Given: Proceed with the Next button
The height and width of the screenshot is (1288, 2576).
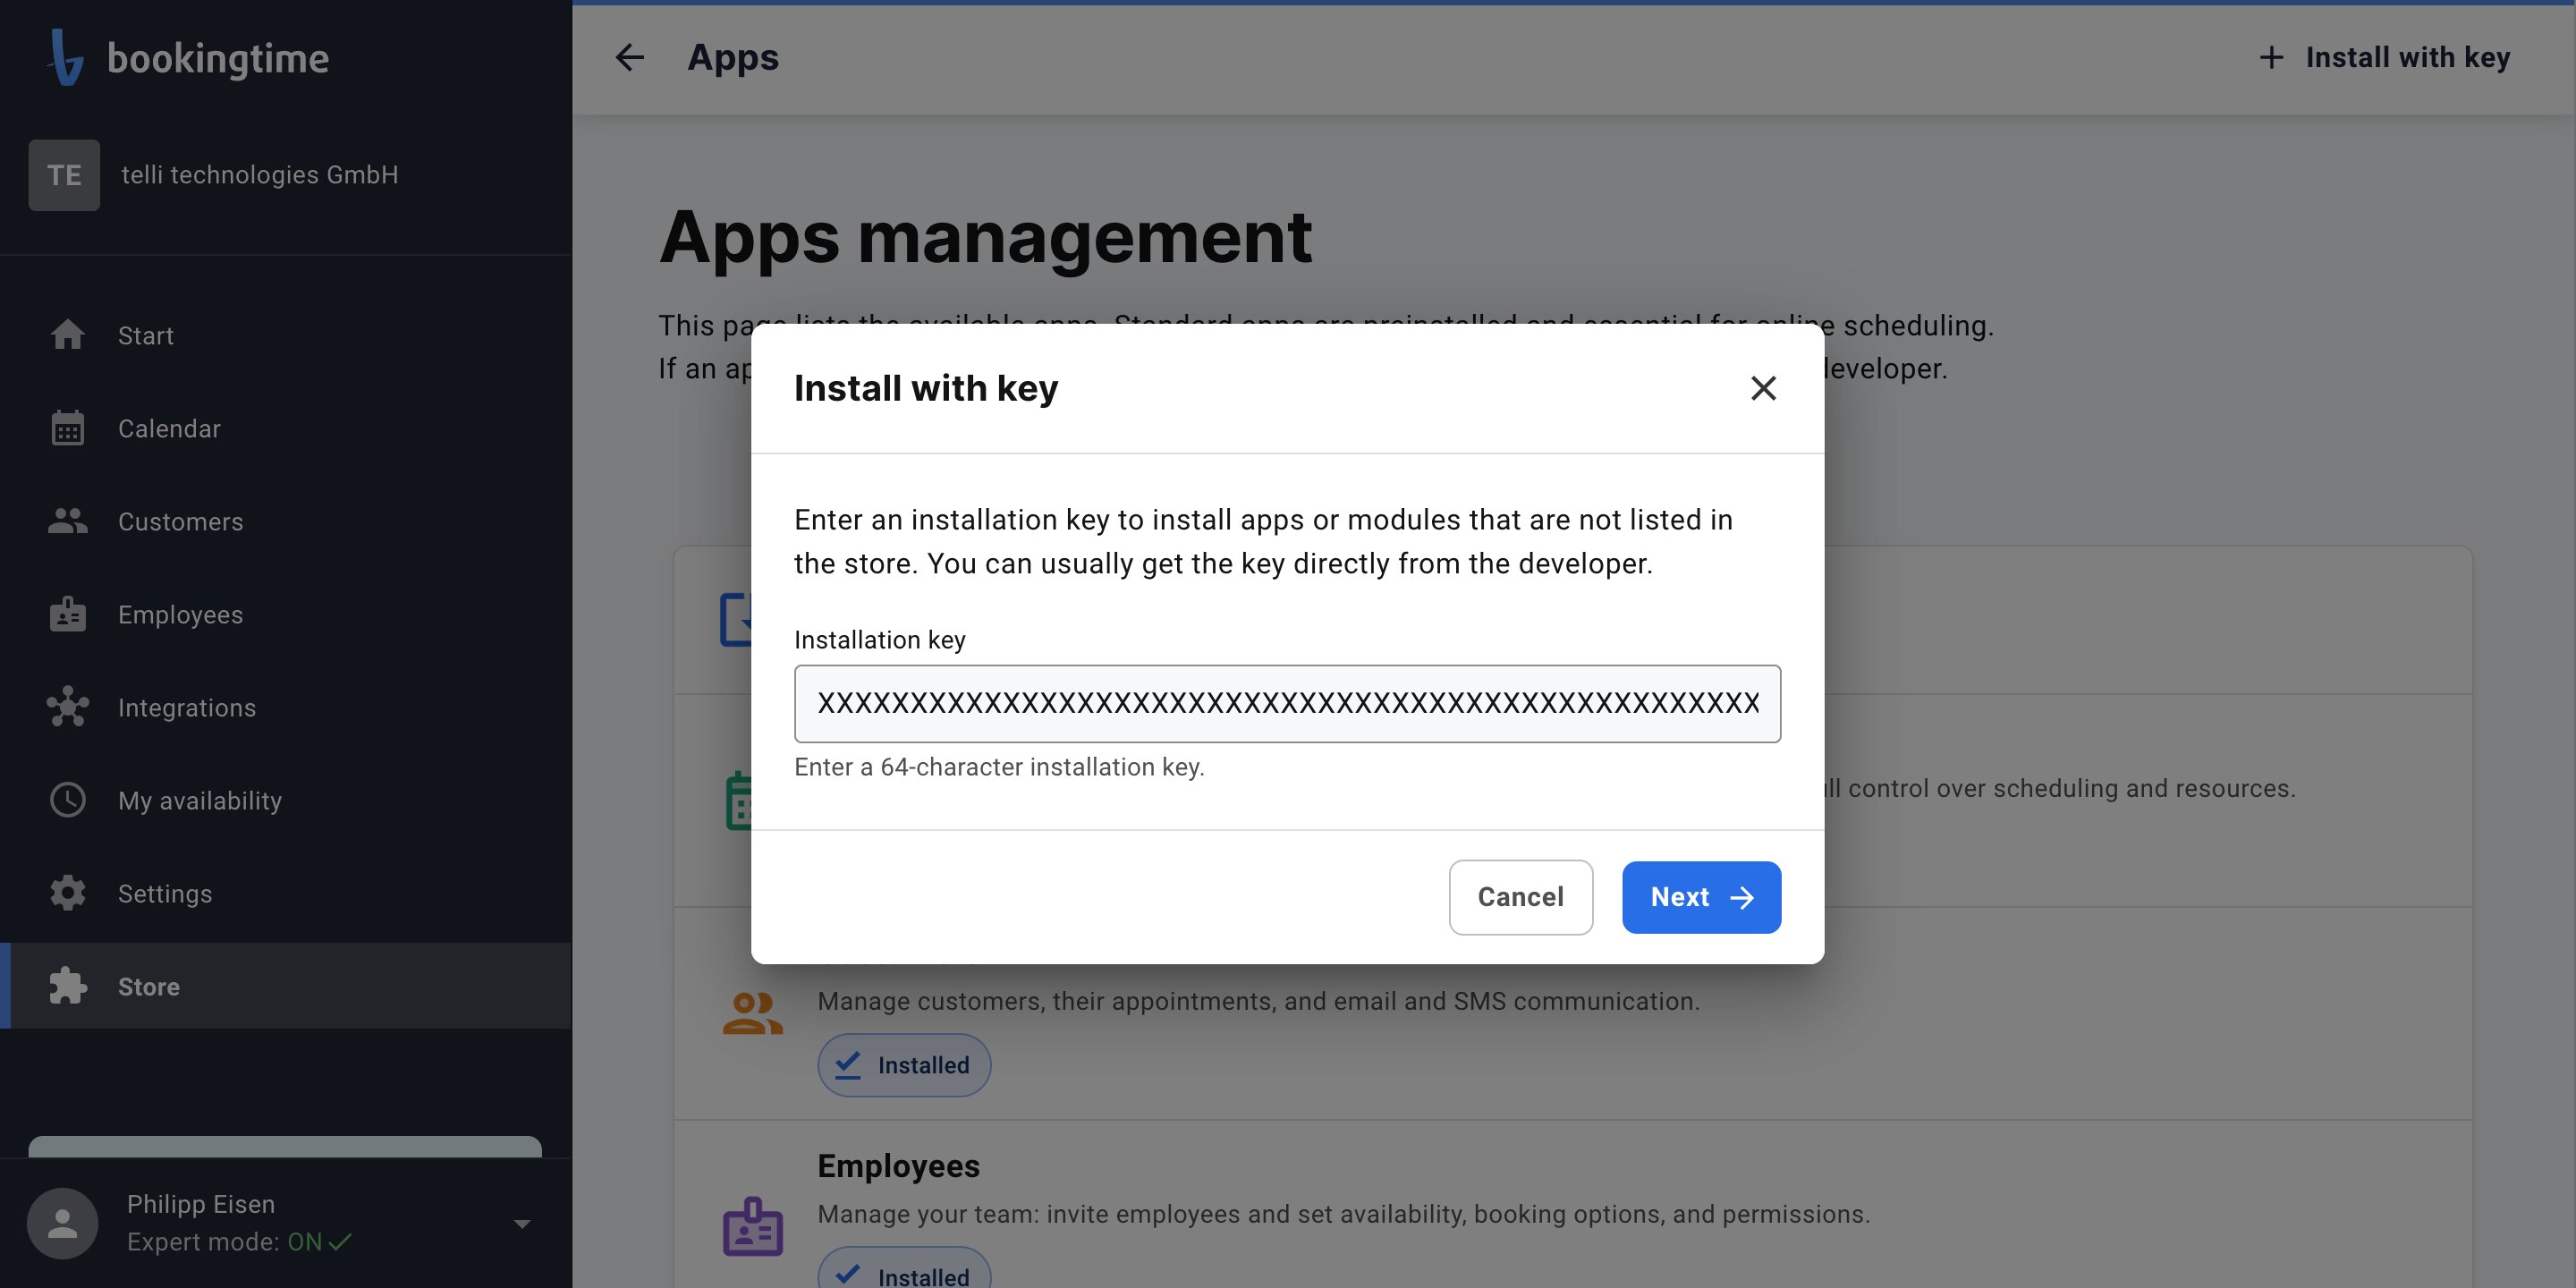Looking at the screenshot, I should coord(1701,897).
